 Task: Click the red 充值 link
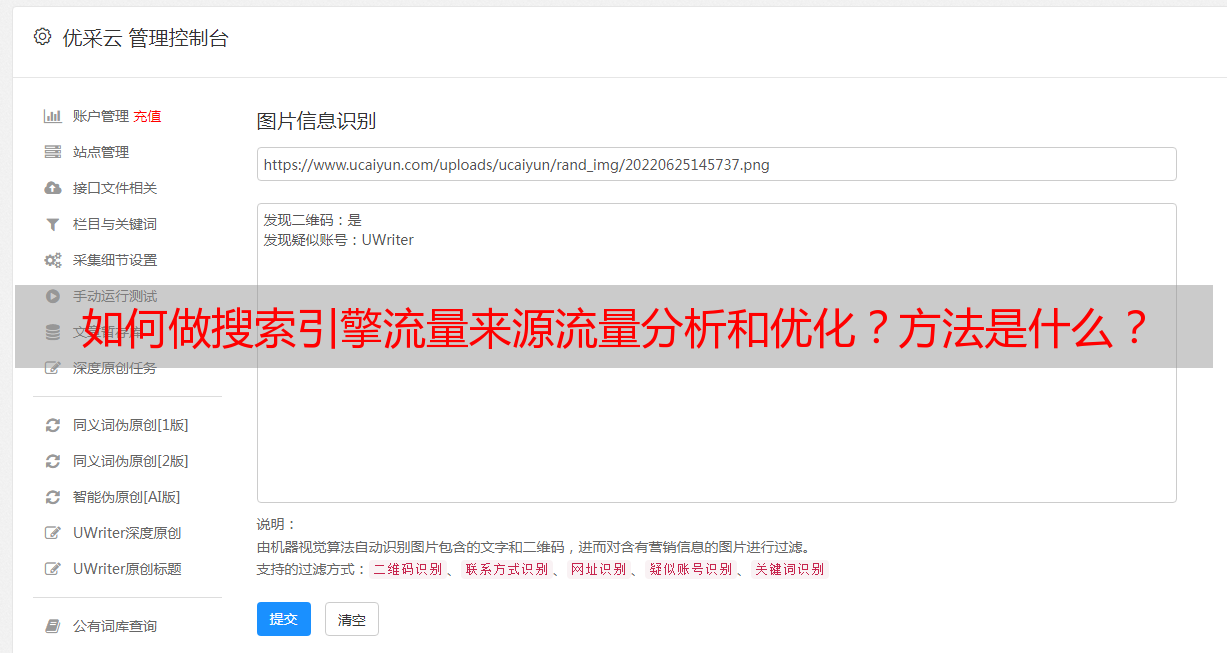click(147, 116)
